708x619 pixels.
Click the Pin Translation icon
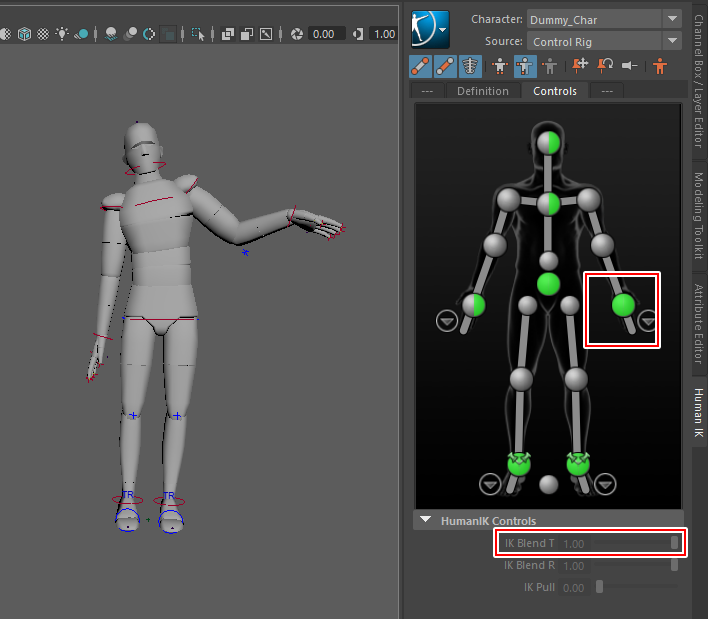(x=580, y=66)
